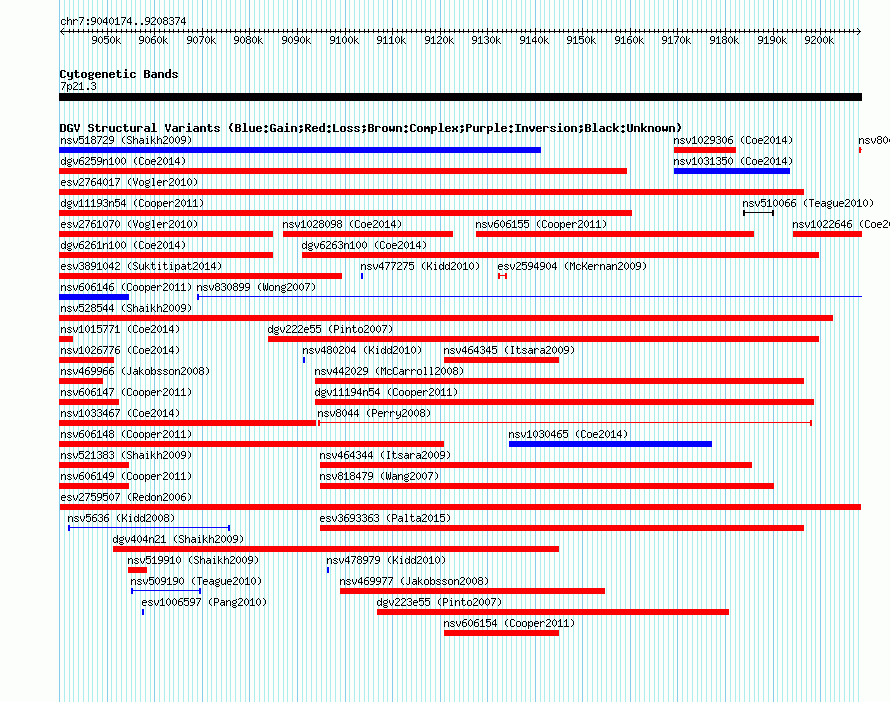Image resolution: width=890 pixels, height=702 pixels.
Task: Open dgv6263n100 (Coe2014) label
Action: pyautogui.click(x=364, y=245)
